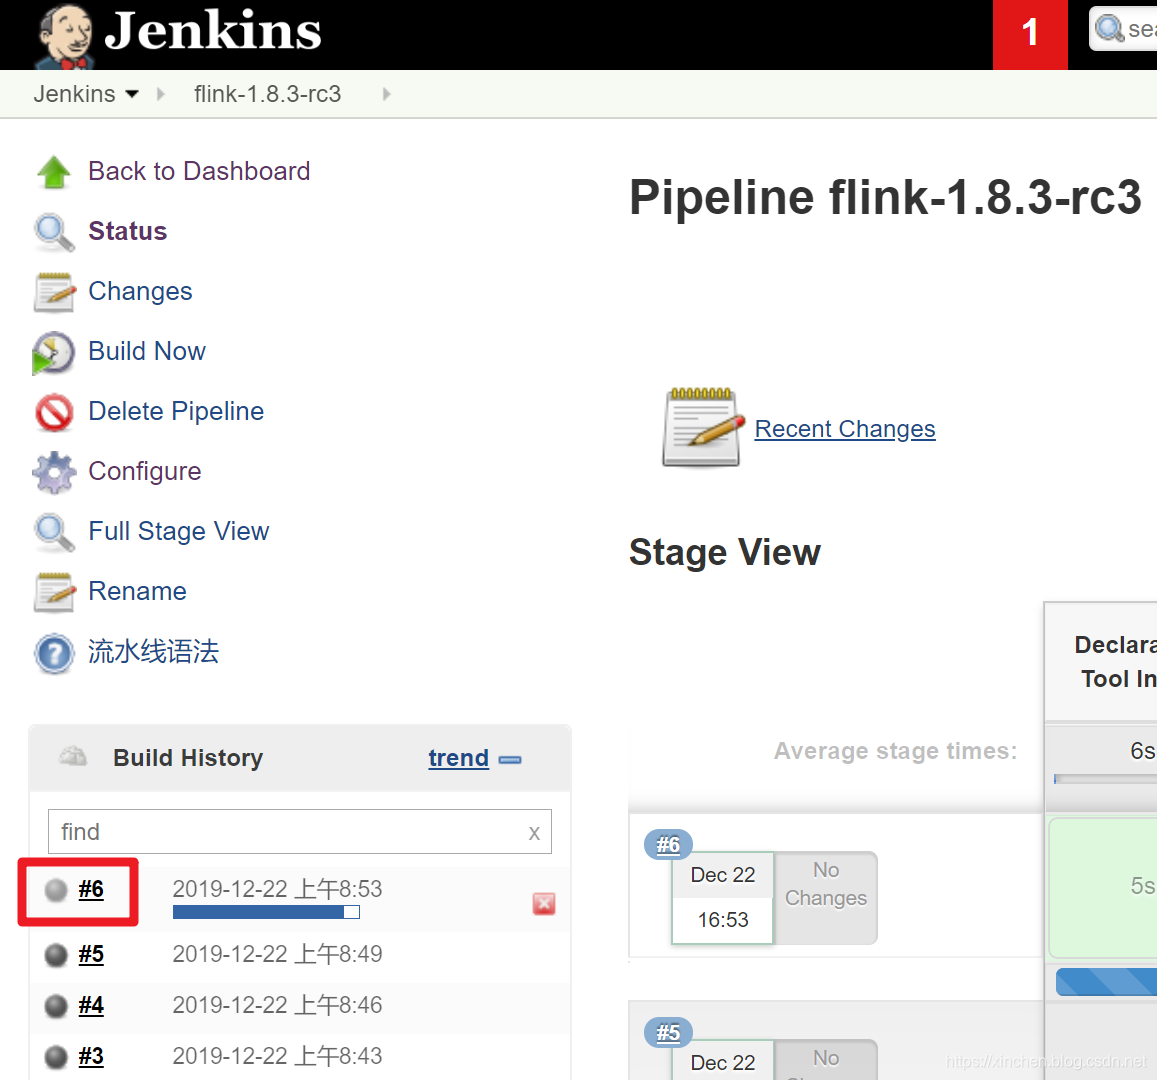
Task: Click the green Back to Dashboard arrow icon
Action: (54, 172)
